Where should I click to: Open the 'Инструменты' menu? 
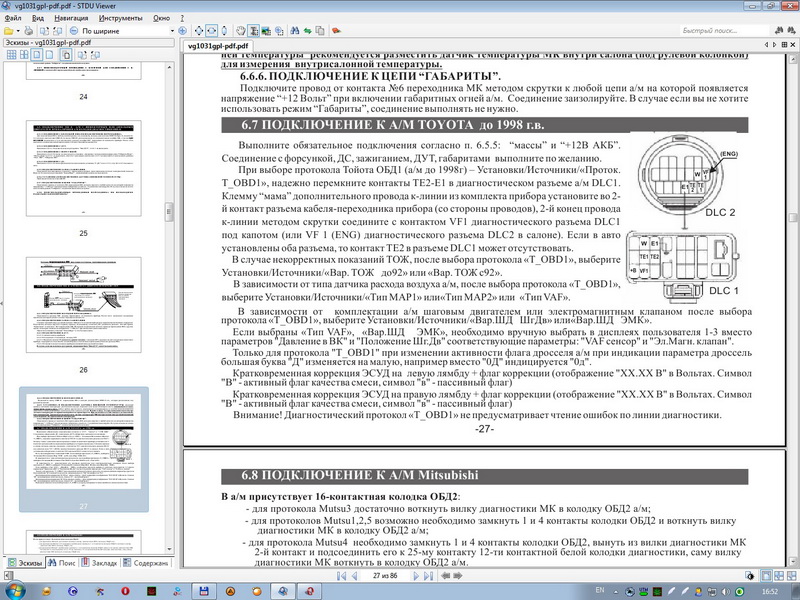[x=120, y=18]
